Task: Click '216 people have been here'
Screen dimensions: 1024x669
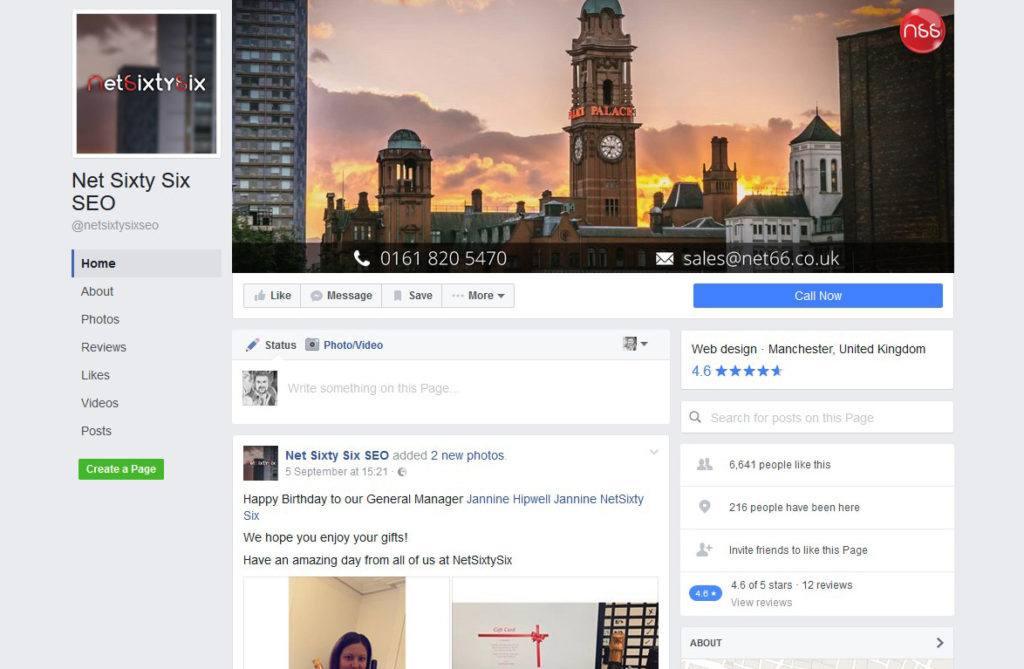Action: pyautogui.click(x=794, y=508)
